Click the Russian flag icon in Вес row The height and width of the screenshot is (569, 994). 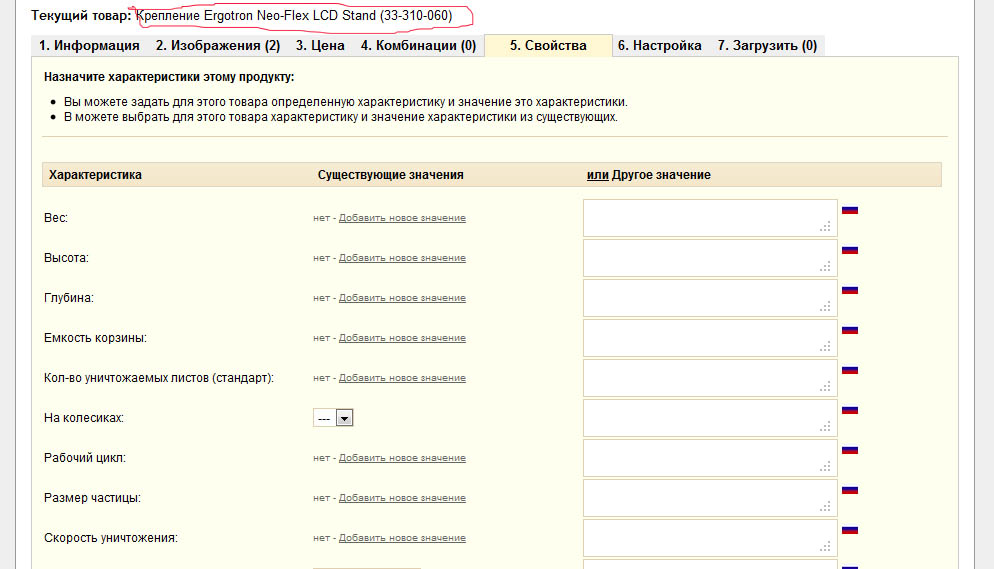849,210
